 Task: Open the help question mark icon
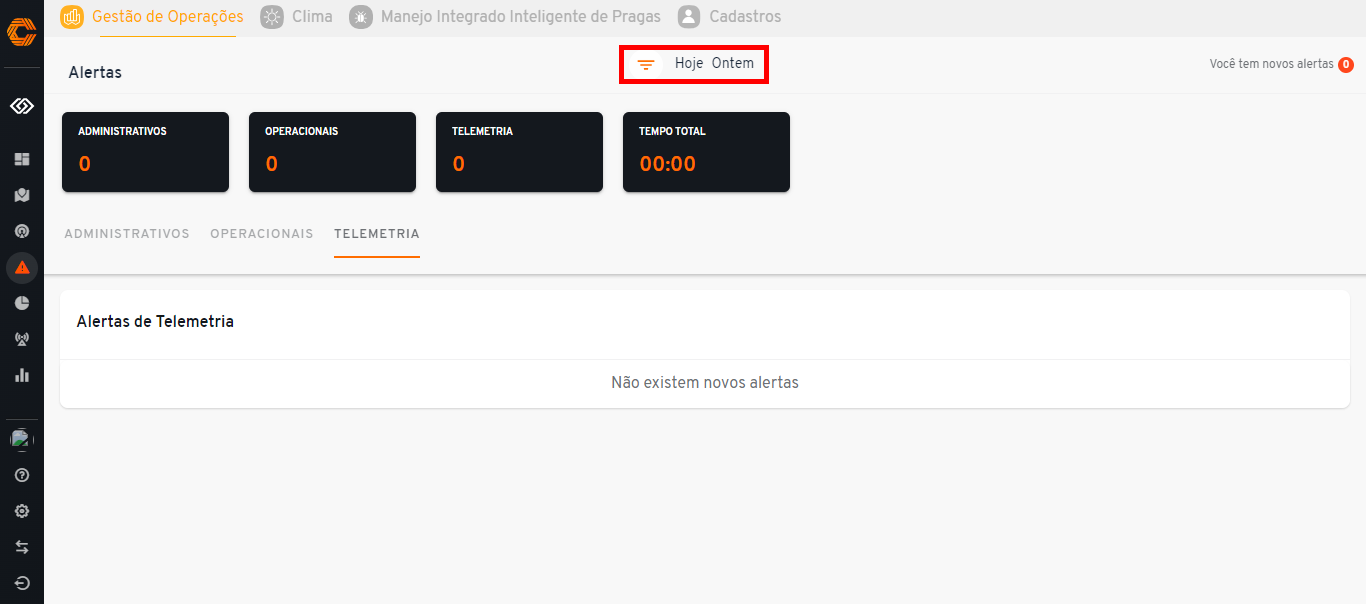point(22,475)
